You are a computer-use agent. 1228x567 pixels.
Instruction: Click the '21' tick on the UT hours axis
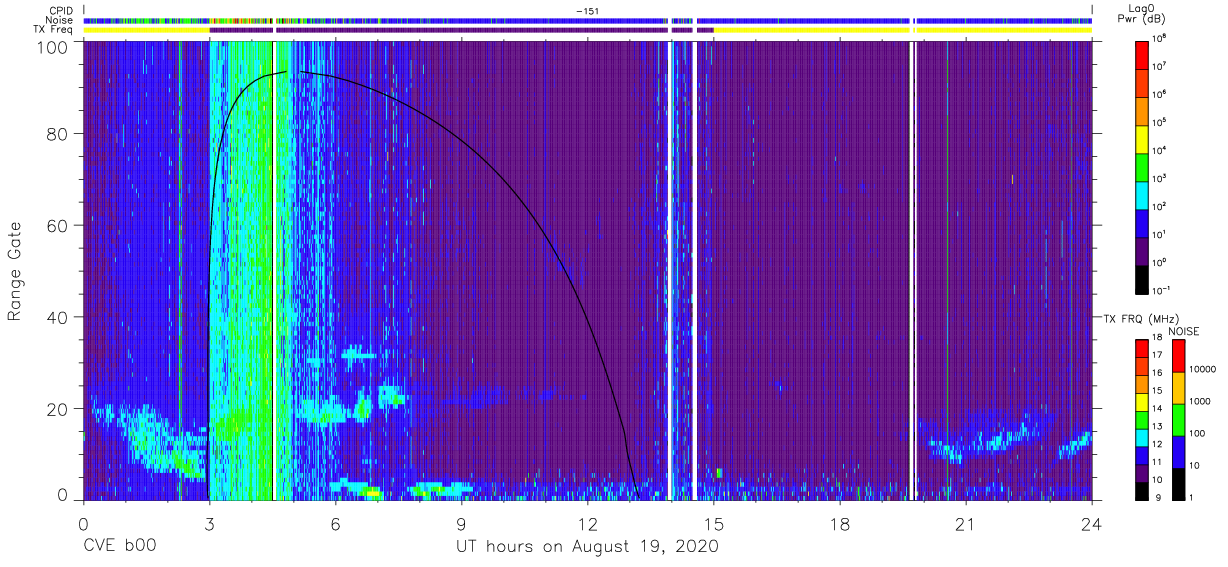(966, 523)
